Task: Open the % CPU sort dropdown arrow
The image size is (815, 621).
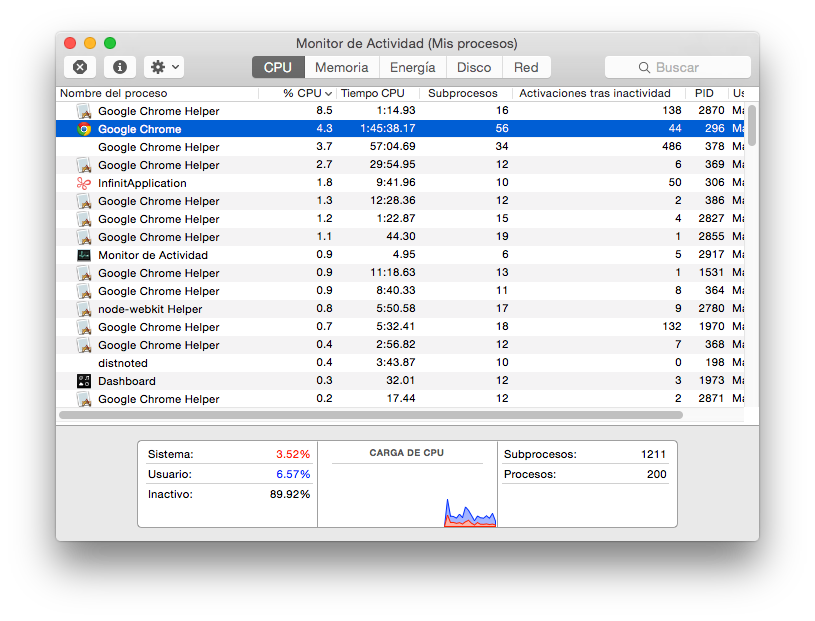Action: 328,93
